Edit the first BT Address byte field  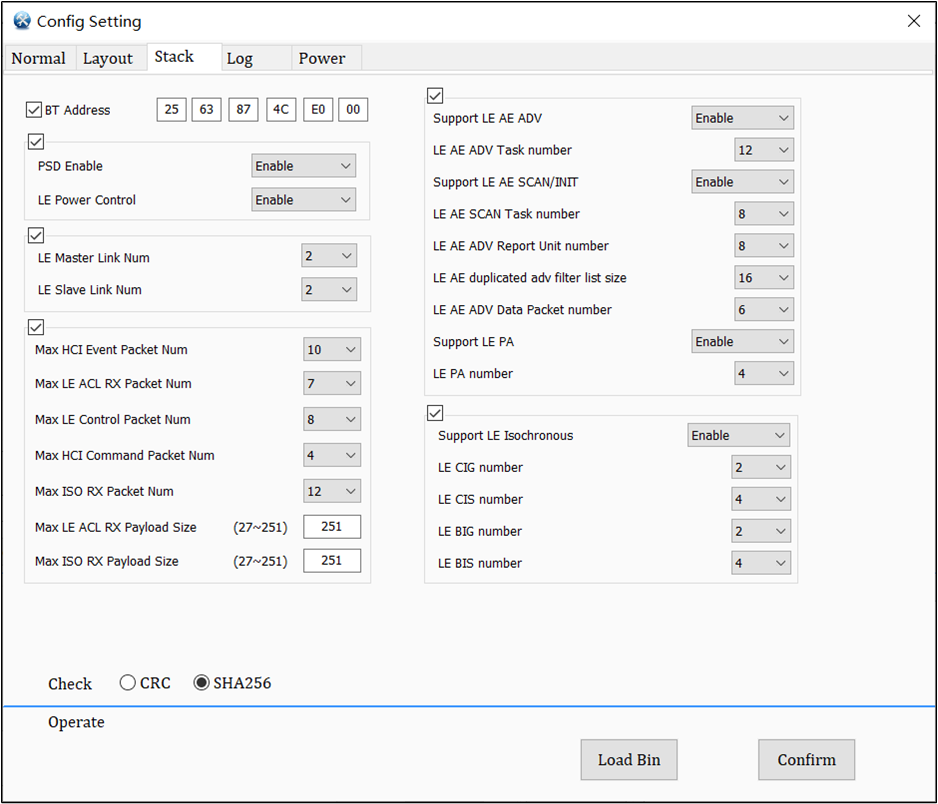click(169, 109)
